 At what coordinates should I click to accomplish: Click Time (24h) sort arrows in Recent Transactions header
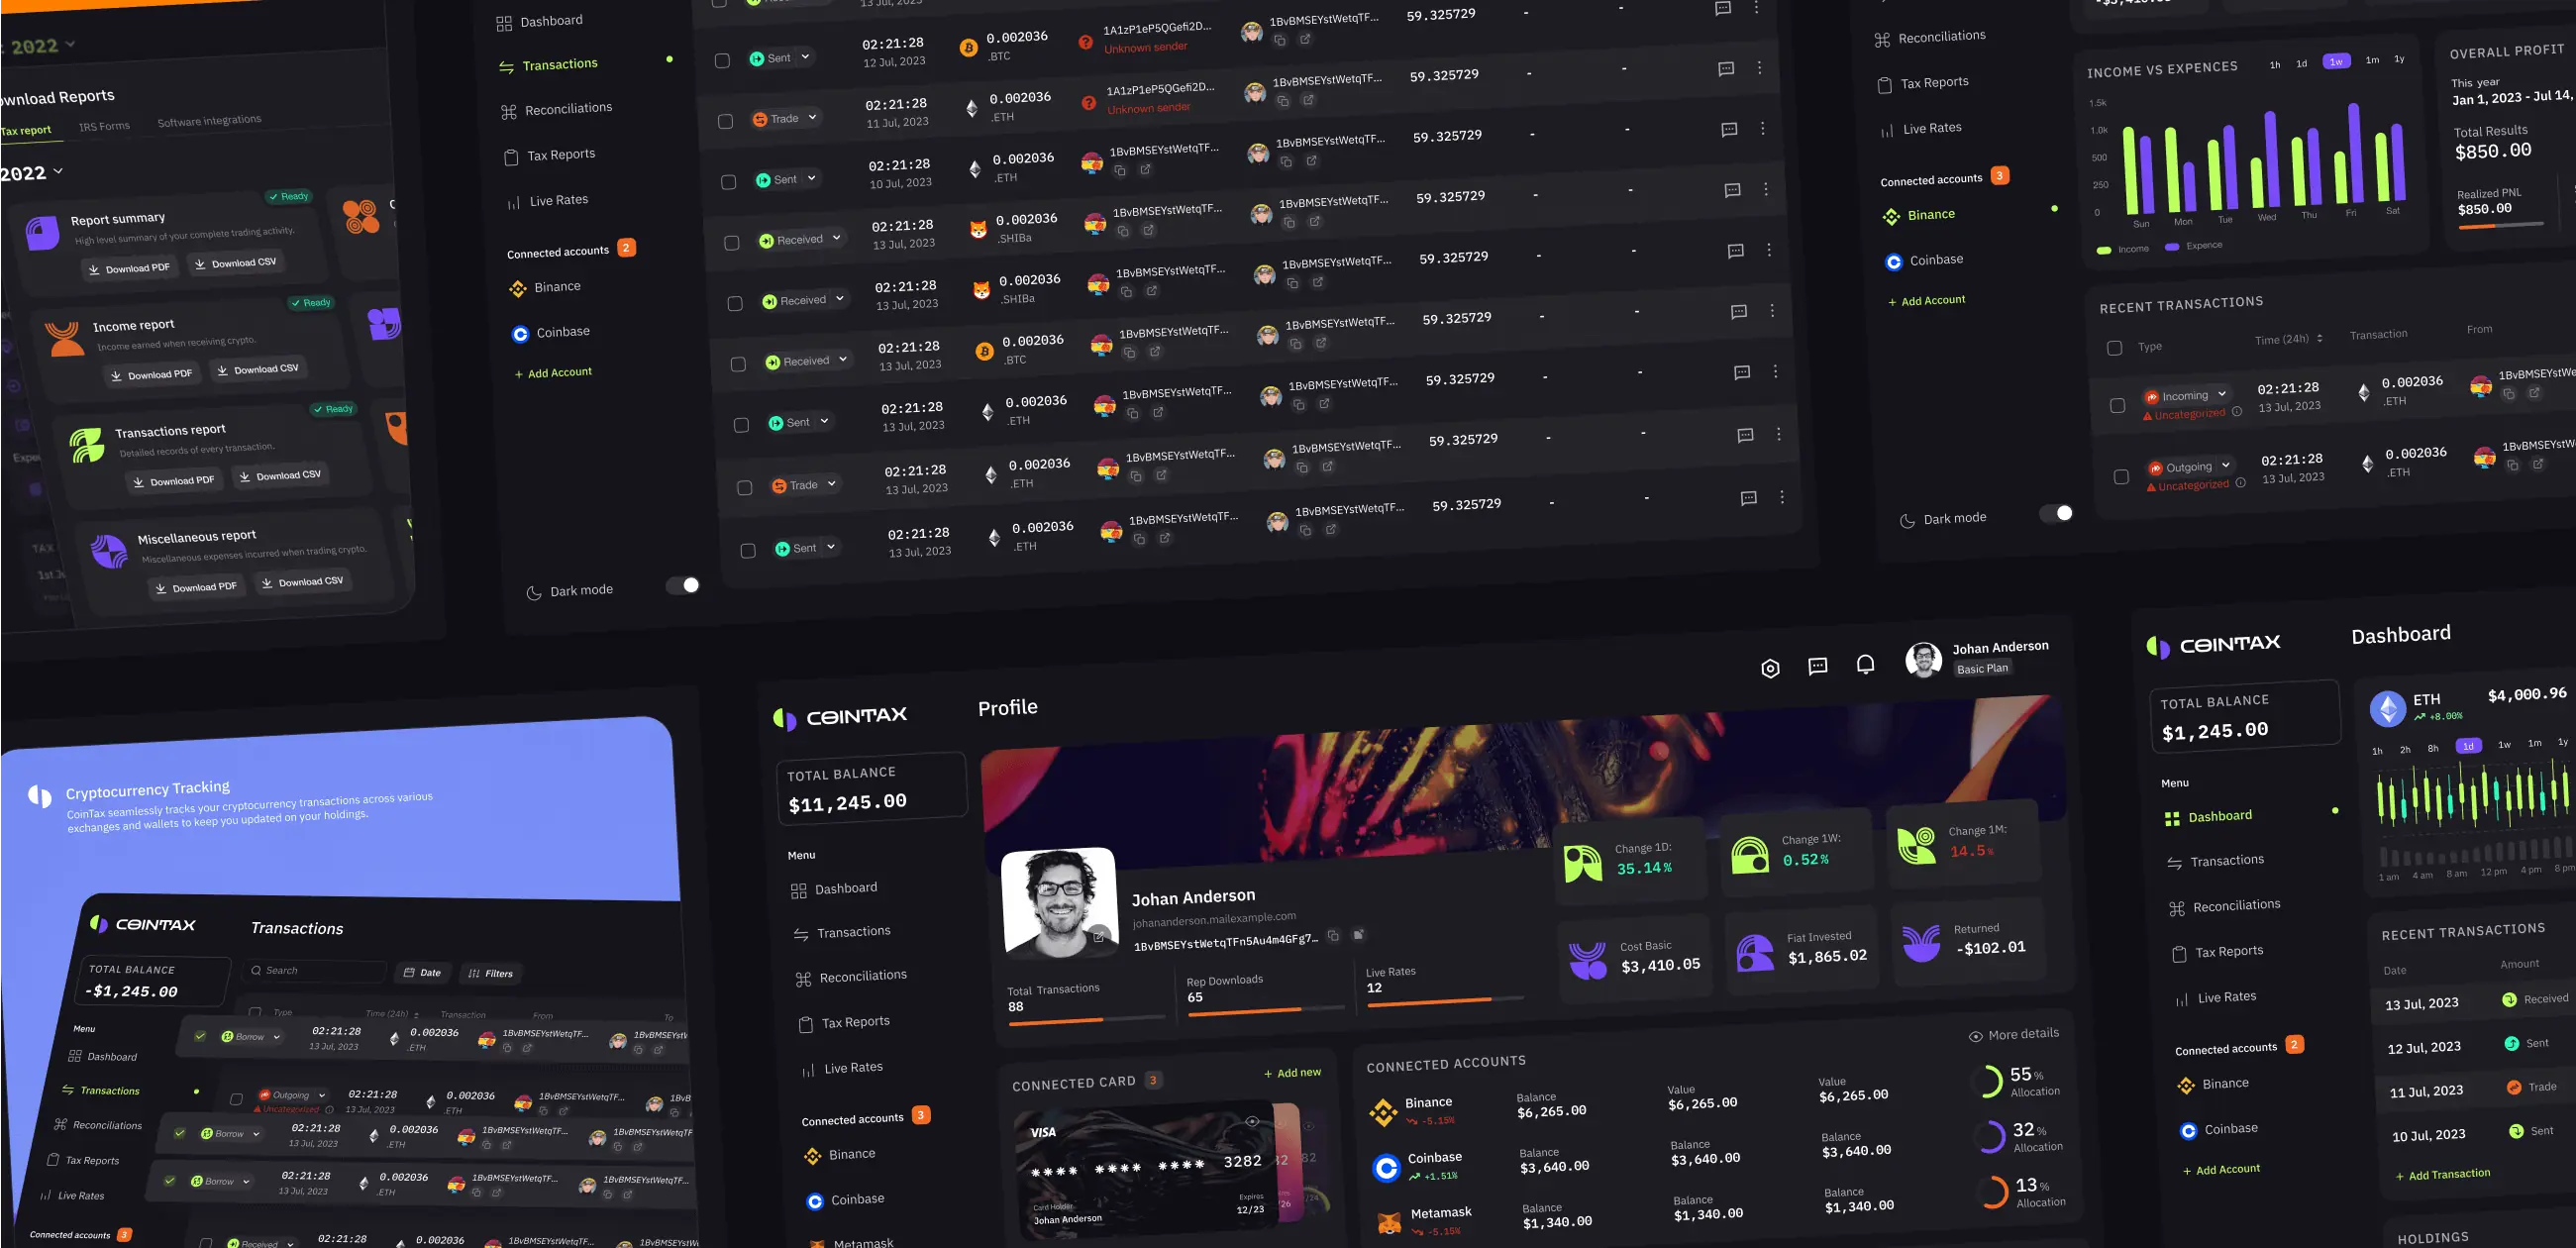2320,338
